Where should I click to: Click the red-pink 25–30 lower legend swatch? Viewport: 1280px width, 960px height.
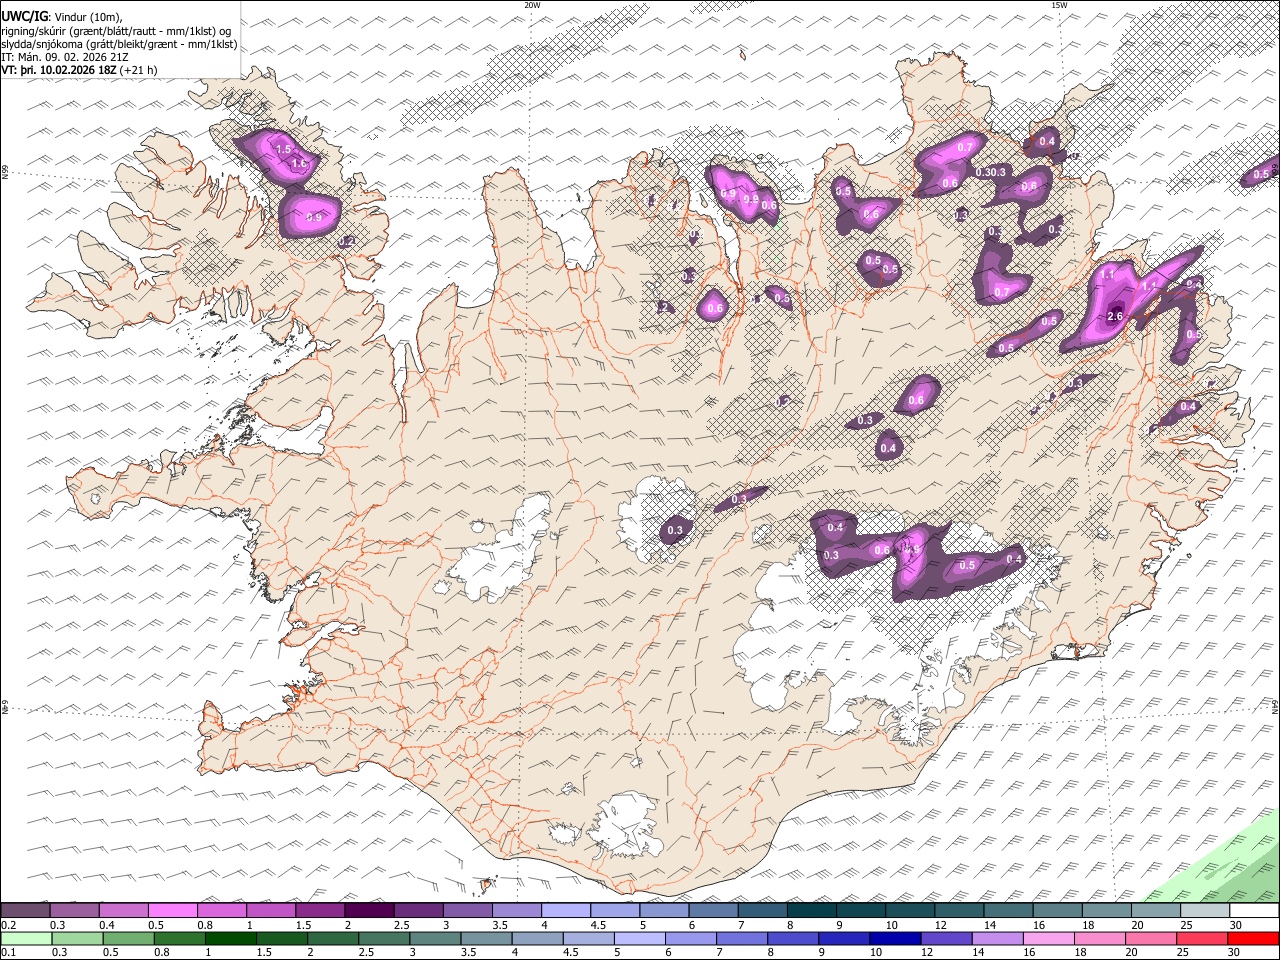coord(1202,938)
